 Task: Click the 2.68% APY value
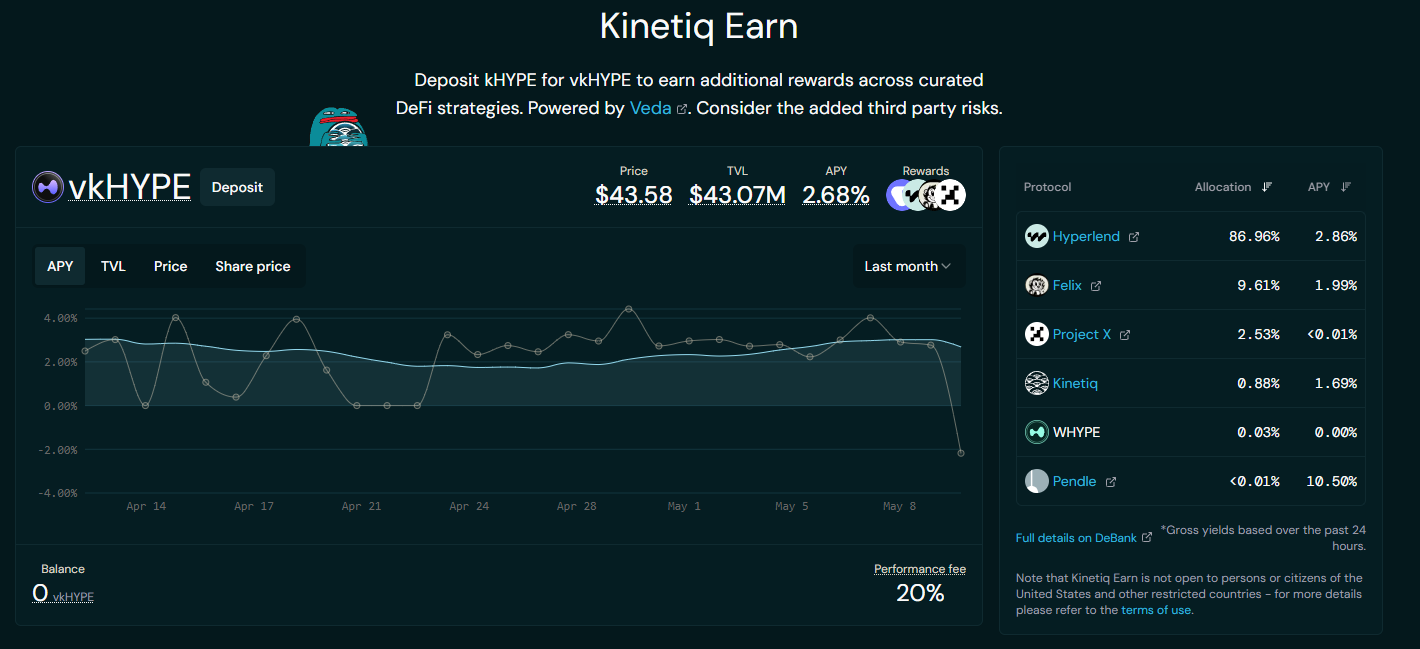click(x=836, y=195)
